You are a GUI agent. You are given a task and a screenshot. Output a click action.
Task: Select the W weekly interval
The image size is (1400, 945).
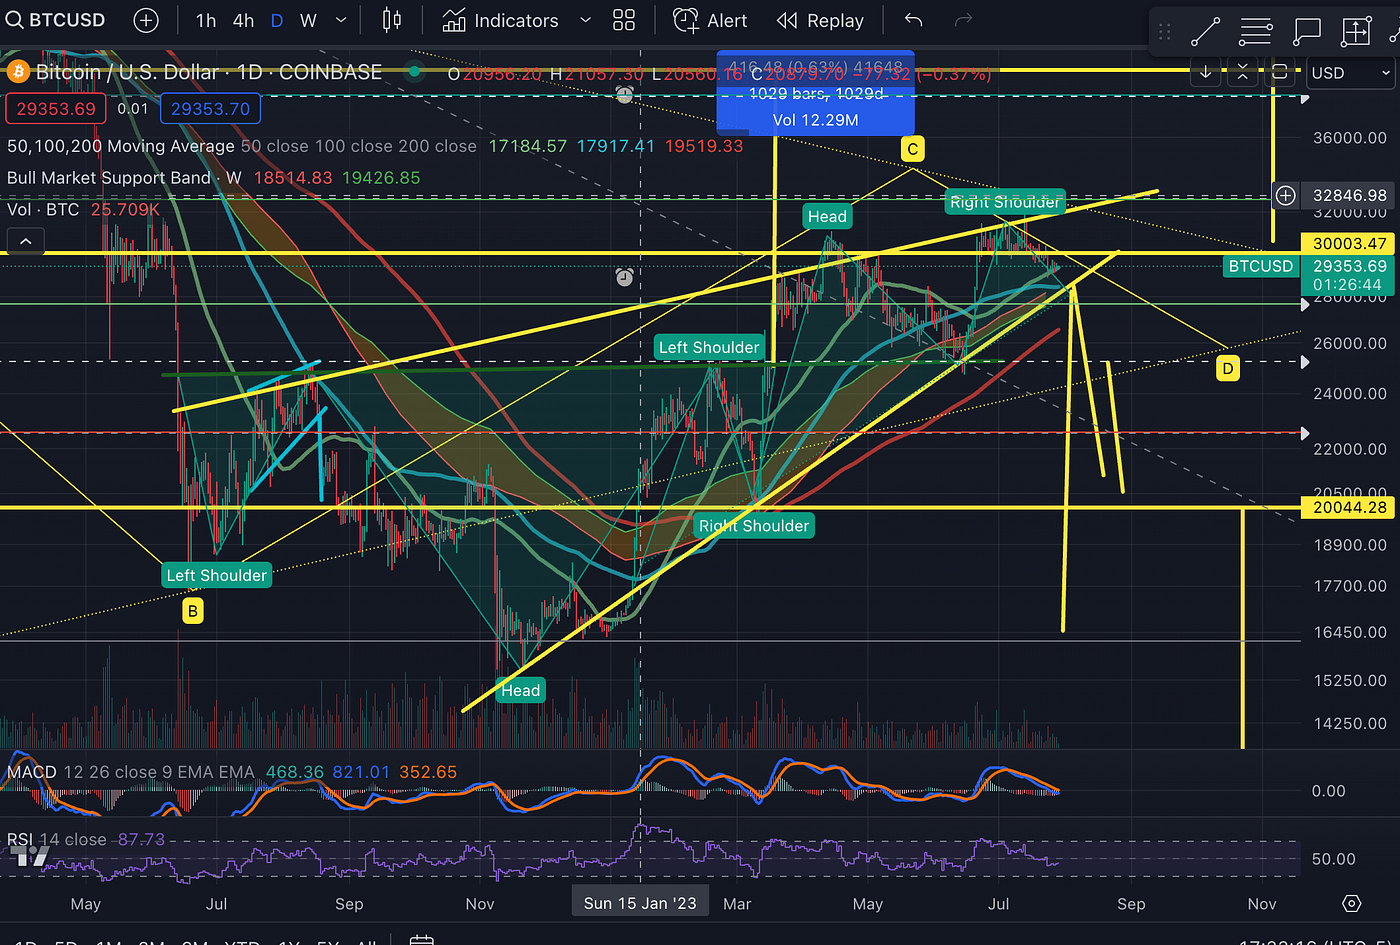308,20
